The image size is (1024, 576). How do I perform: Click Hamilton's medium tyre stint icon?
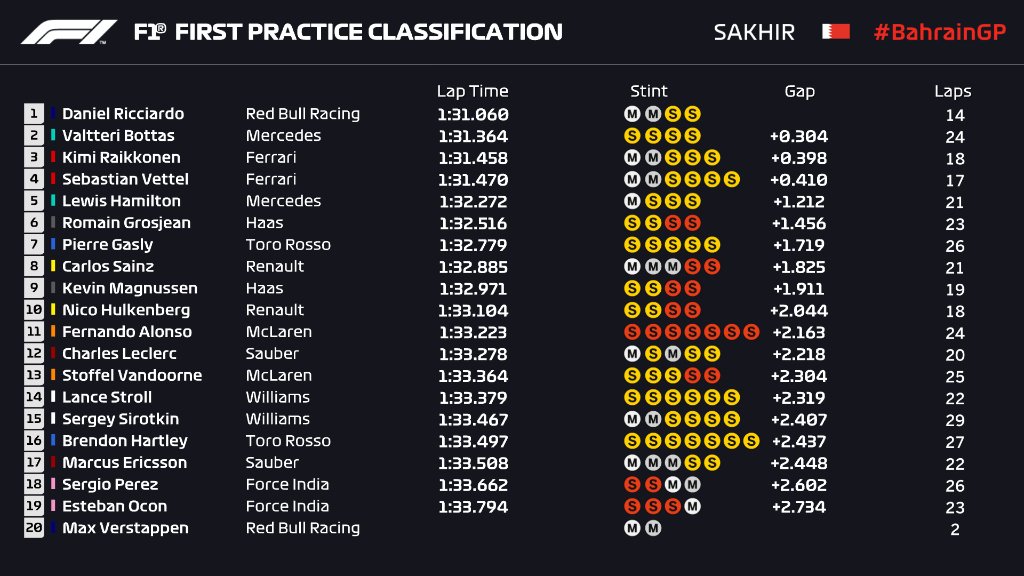pos(632,201)
